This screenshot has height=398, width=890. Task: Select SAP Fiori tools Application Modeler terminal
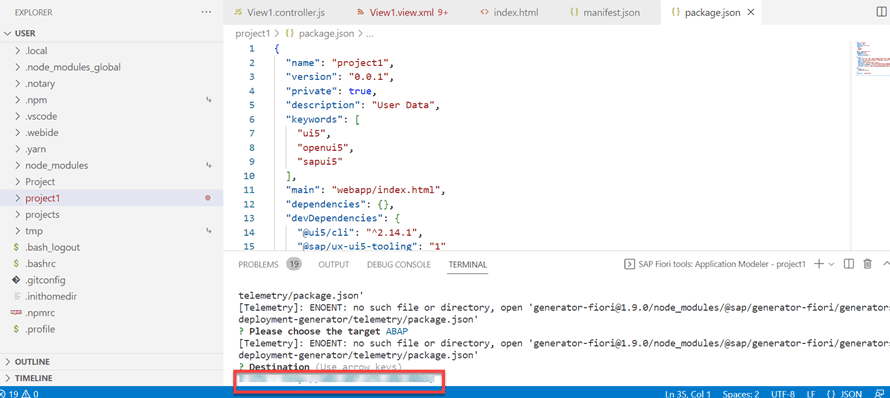click(x=715, y=264)
